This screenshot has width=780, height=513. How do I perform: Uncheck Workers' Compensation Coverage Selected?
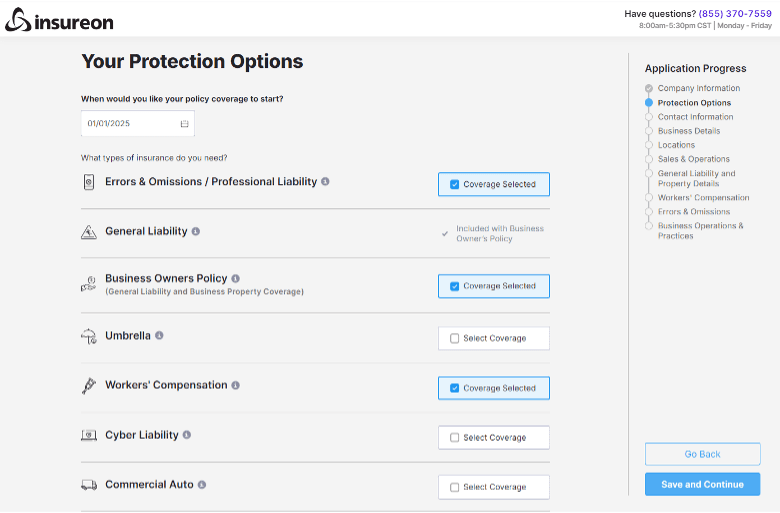(x=455, y=388)
